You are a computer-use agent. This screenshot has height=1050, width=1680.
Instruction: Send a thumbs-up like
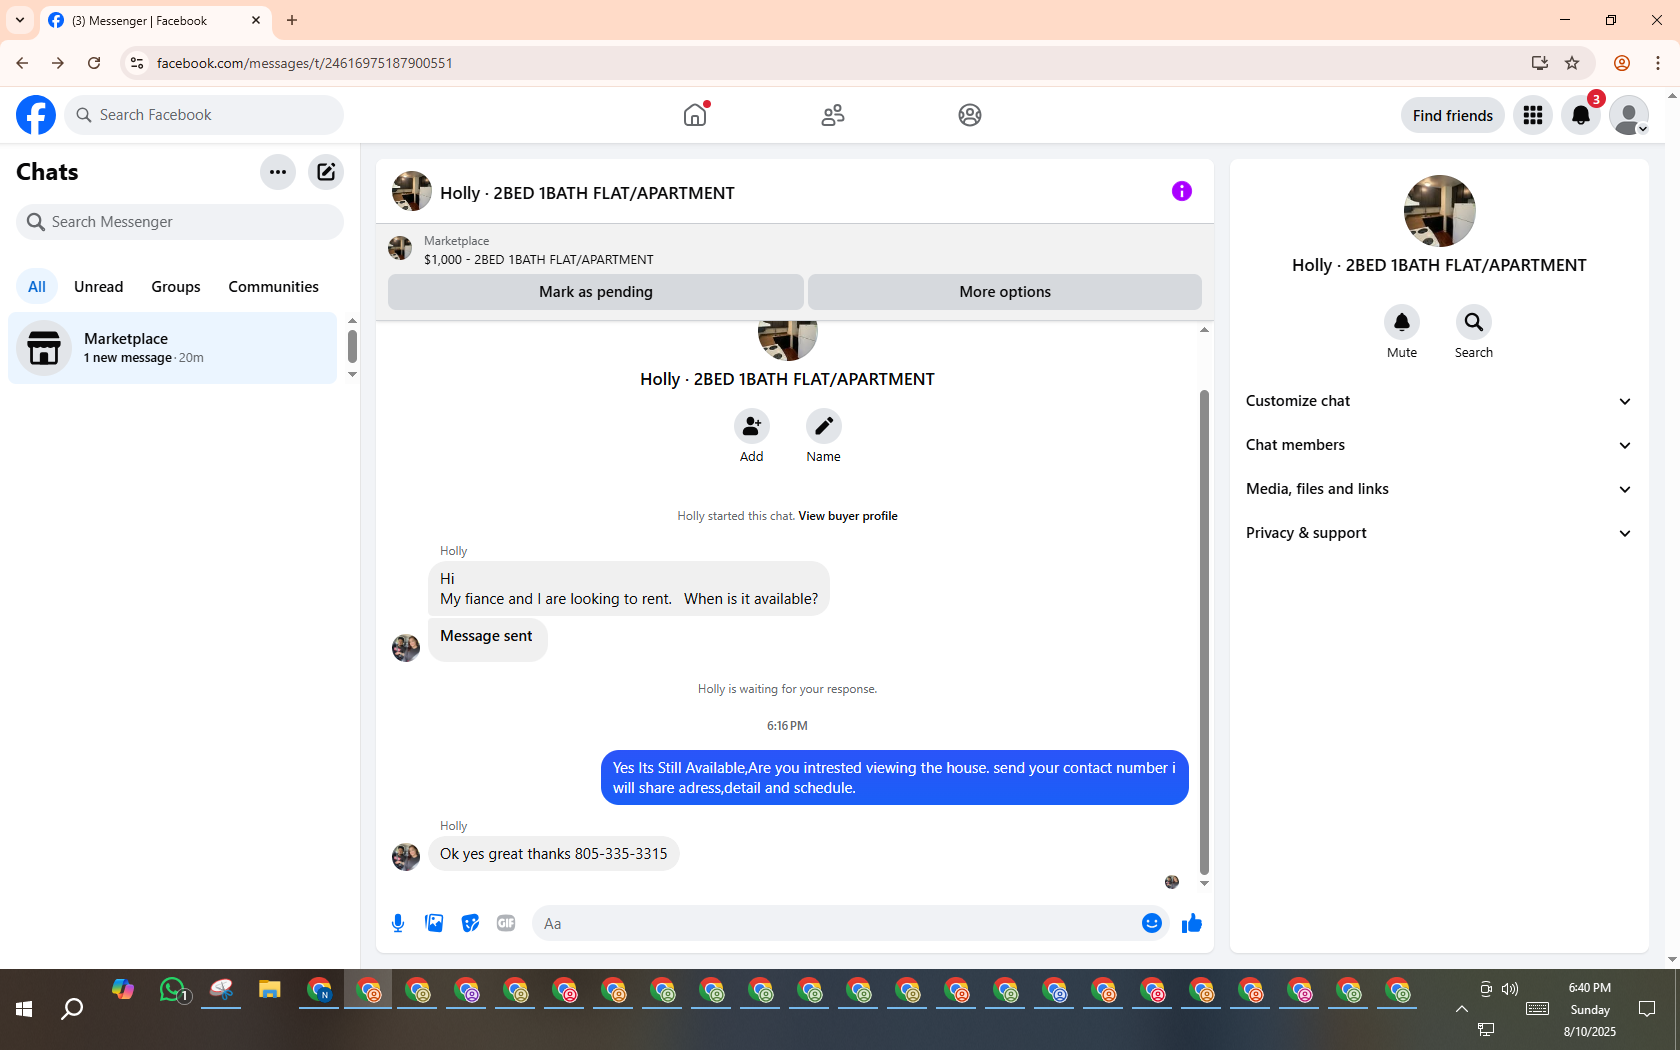pos(1192,923)
